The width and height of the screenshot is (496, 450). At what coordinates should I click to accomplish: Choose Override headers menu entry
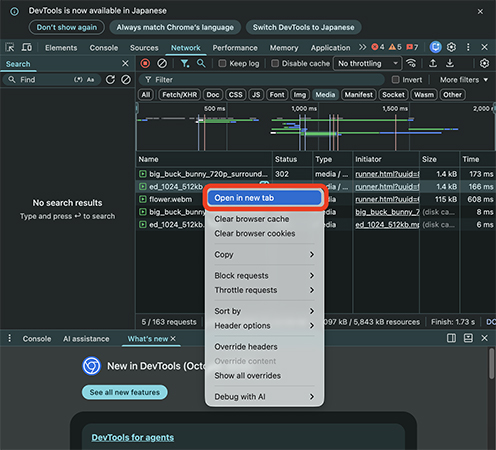pos(264,347)
